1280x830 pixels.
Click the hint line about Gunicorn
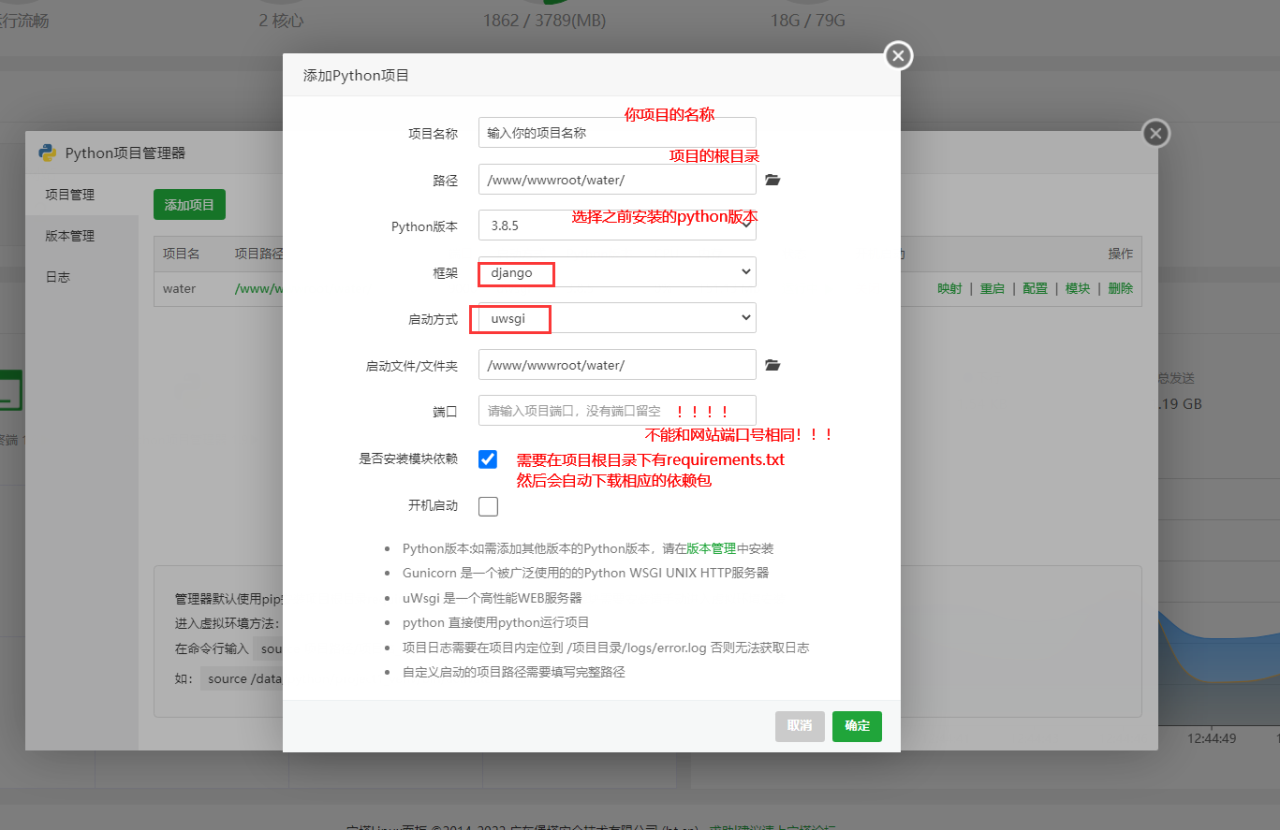[x=586, y=573]
